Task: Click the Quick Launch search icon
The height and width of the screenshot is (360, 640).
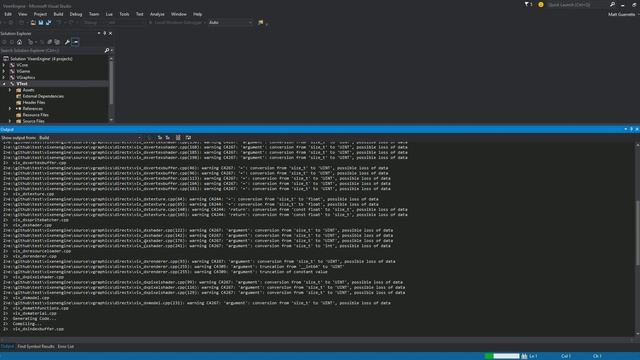Action: click(612, 4)
